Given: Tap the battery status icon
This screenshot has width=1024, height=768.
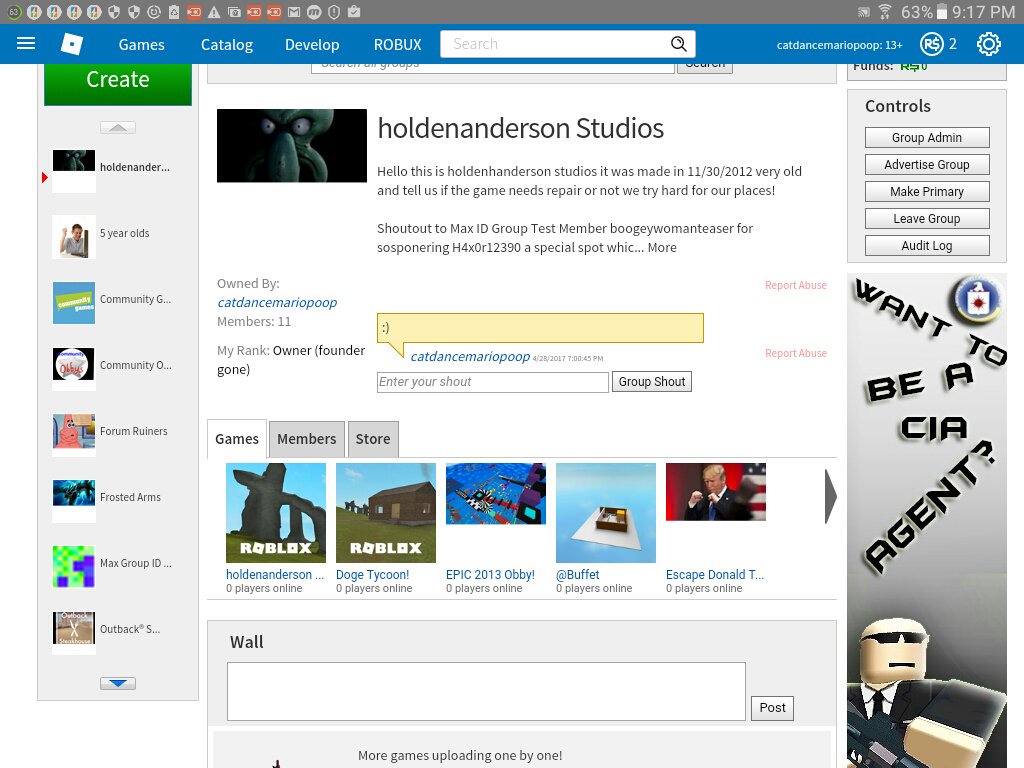Looking at the screenshot, I should click(942, 12).
